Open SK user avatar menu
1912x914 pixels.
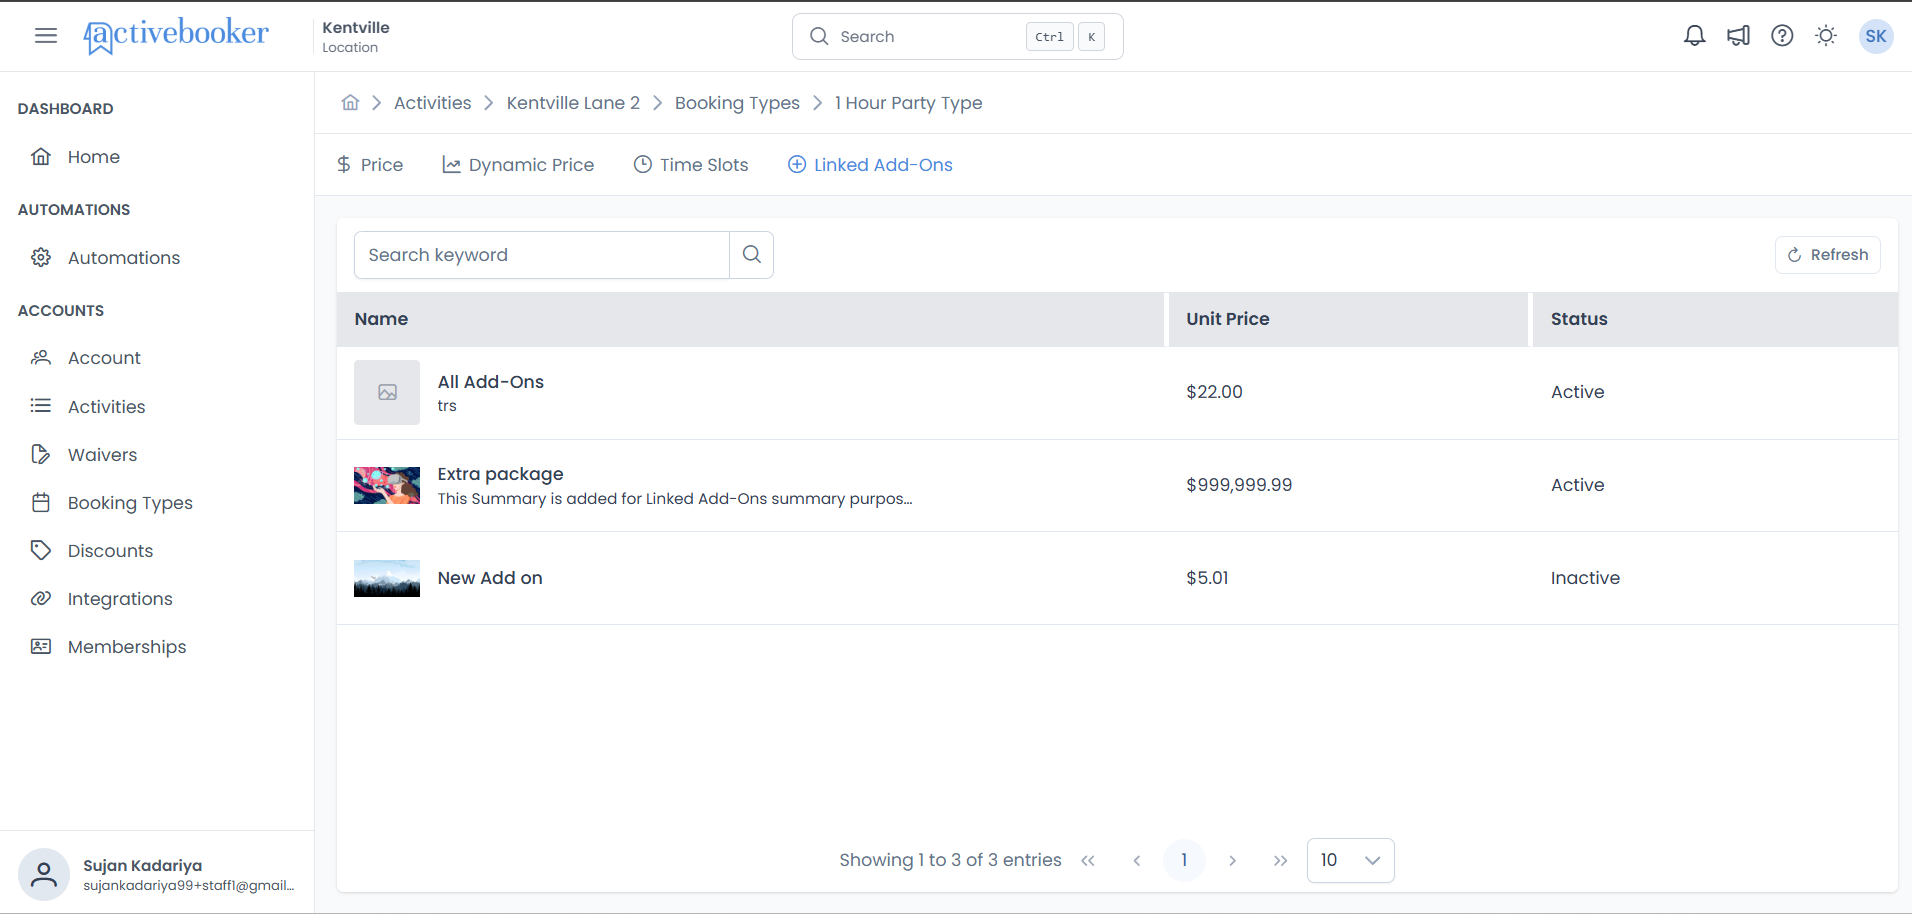pyautogui.click(x=1876, y=36)
